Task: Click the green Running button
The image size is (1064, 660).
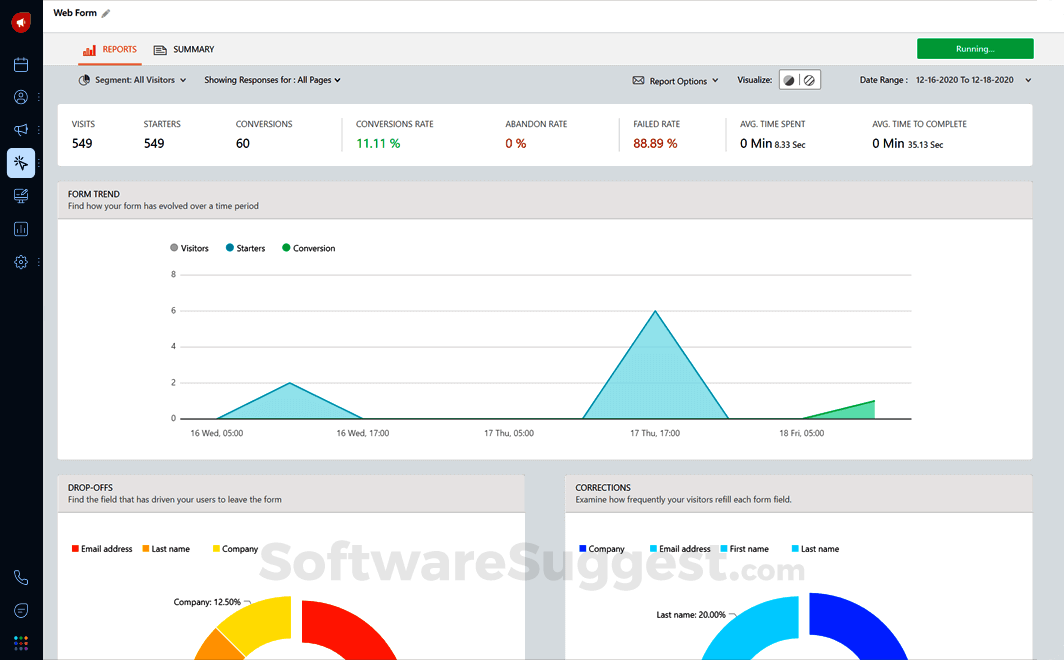Action: point(974,49)
